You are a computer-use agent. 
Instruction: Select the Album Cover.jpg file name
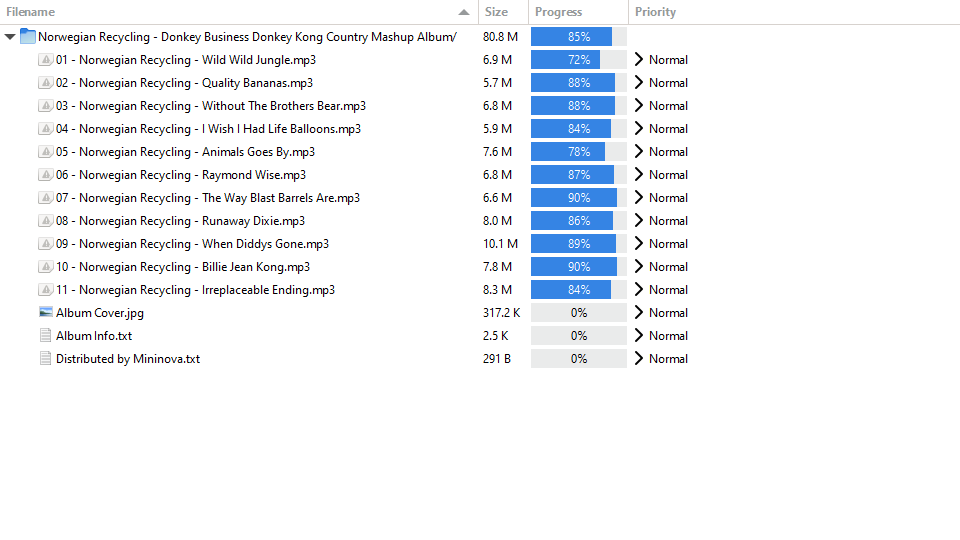[100, 313]
